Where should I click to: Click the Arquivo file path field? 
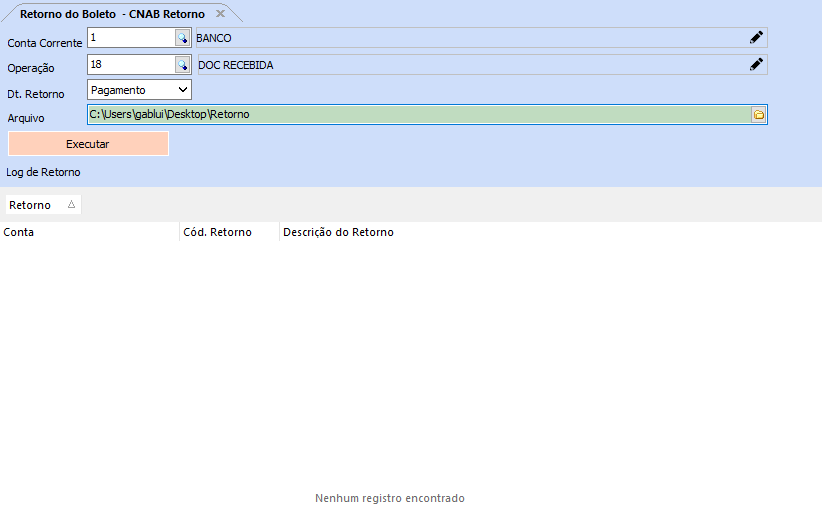[x=418, y=115]
